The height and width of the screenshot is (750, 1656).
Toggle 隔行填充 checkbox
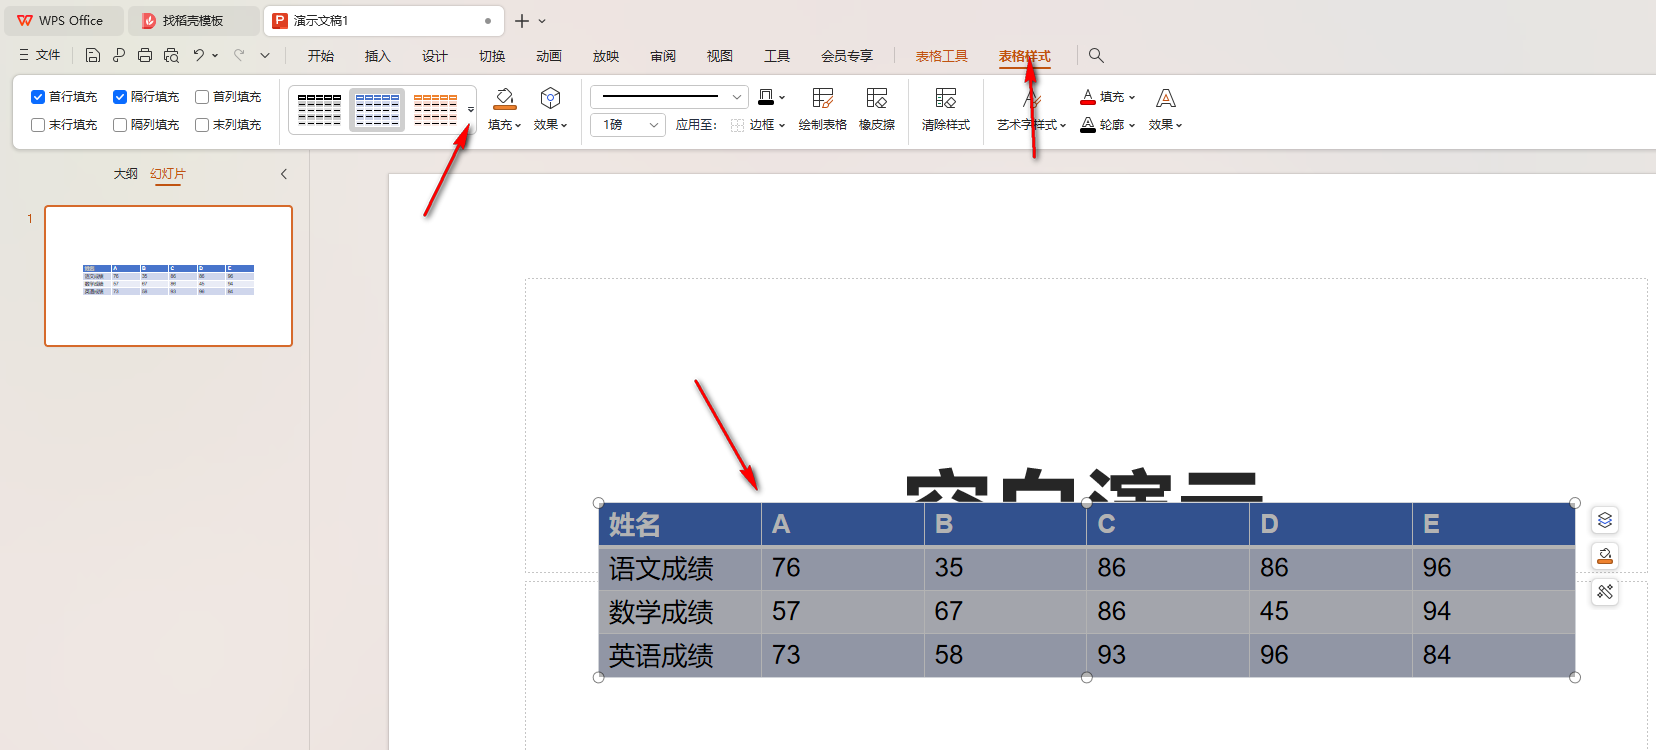click(120, 97)
